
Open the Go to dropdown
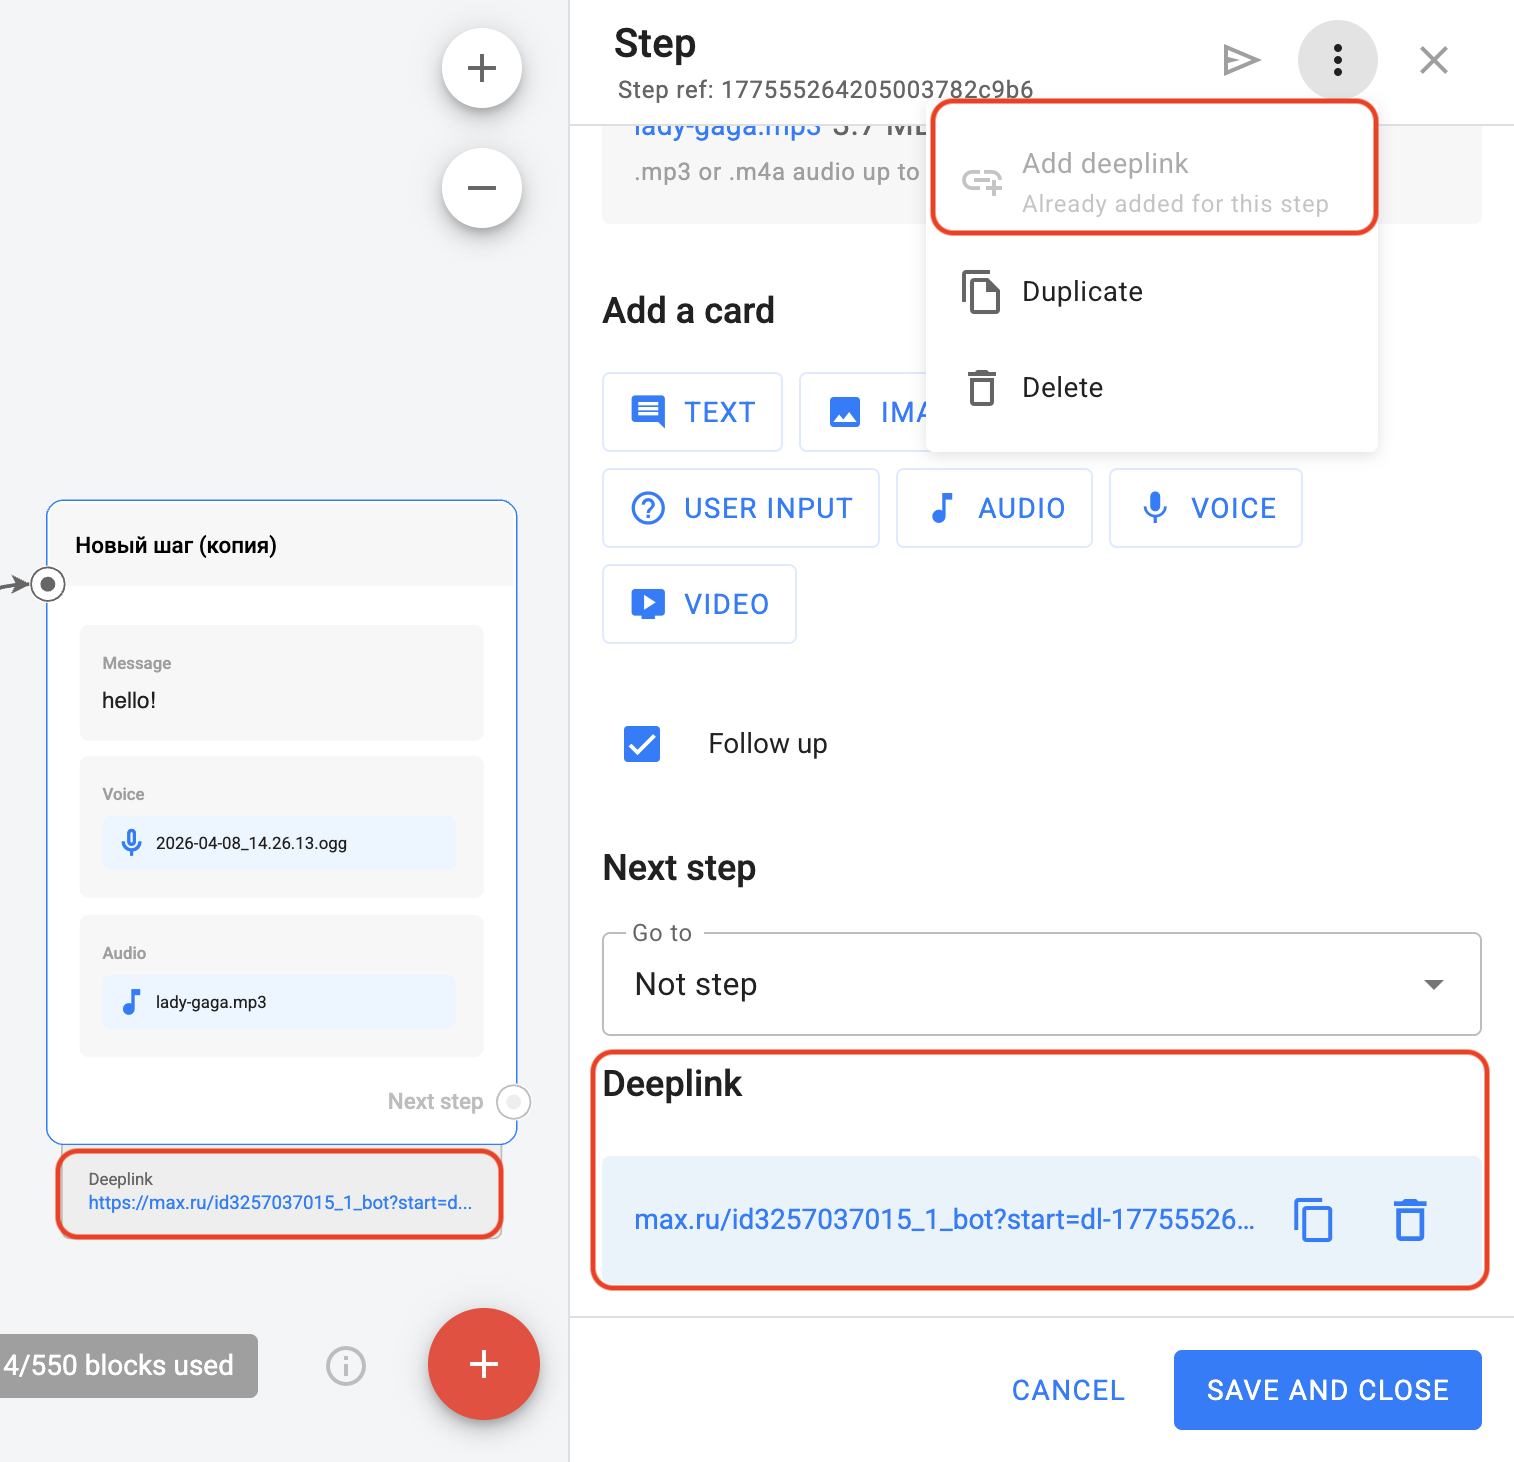[1041, 984]
